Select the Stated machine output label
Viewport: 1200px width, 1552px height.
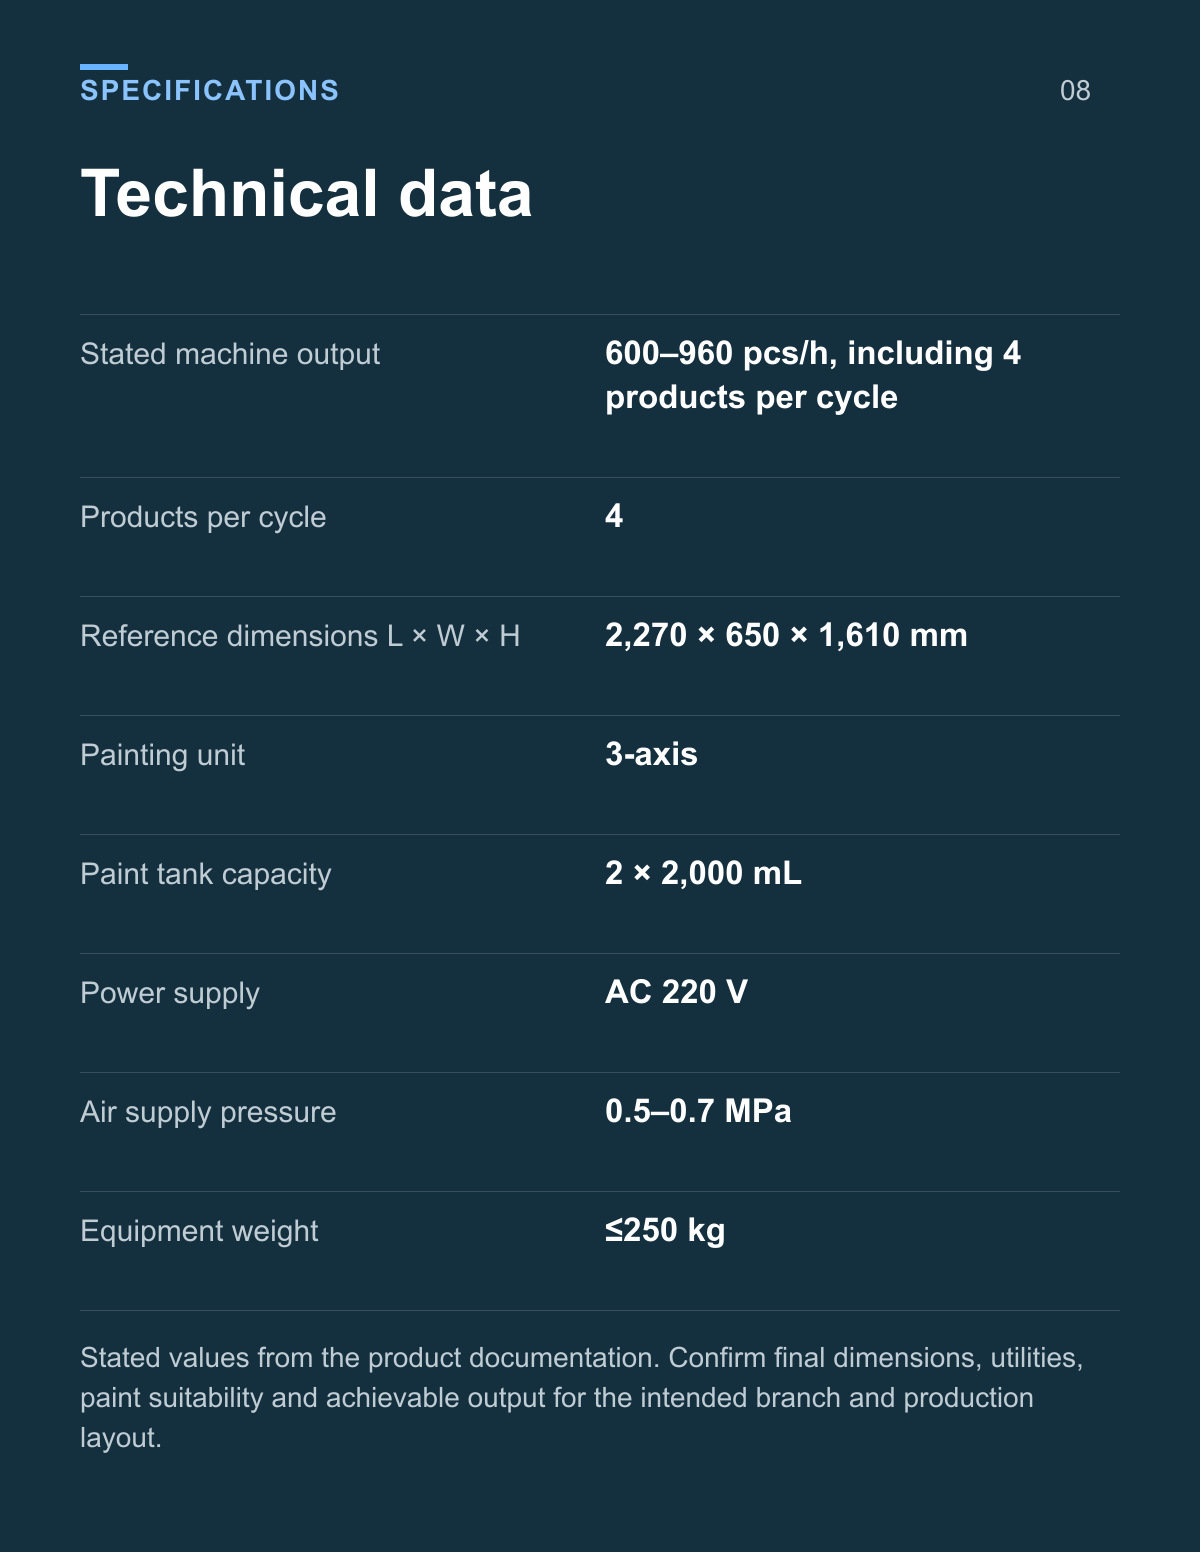(x=230, y=354)
